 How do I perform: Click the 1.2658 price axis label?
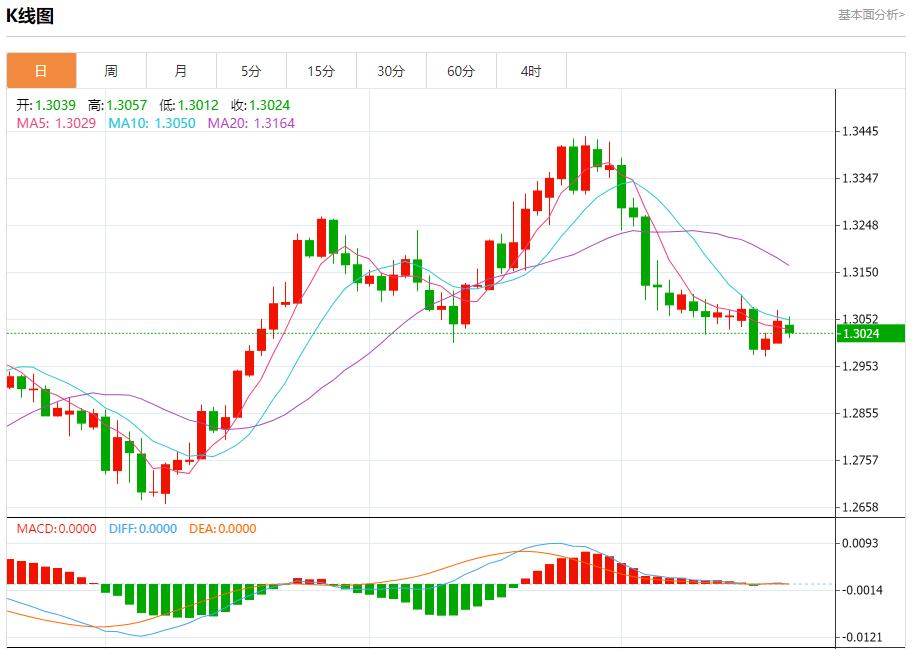coord(860,507)
